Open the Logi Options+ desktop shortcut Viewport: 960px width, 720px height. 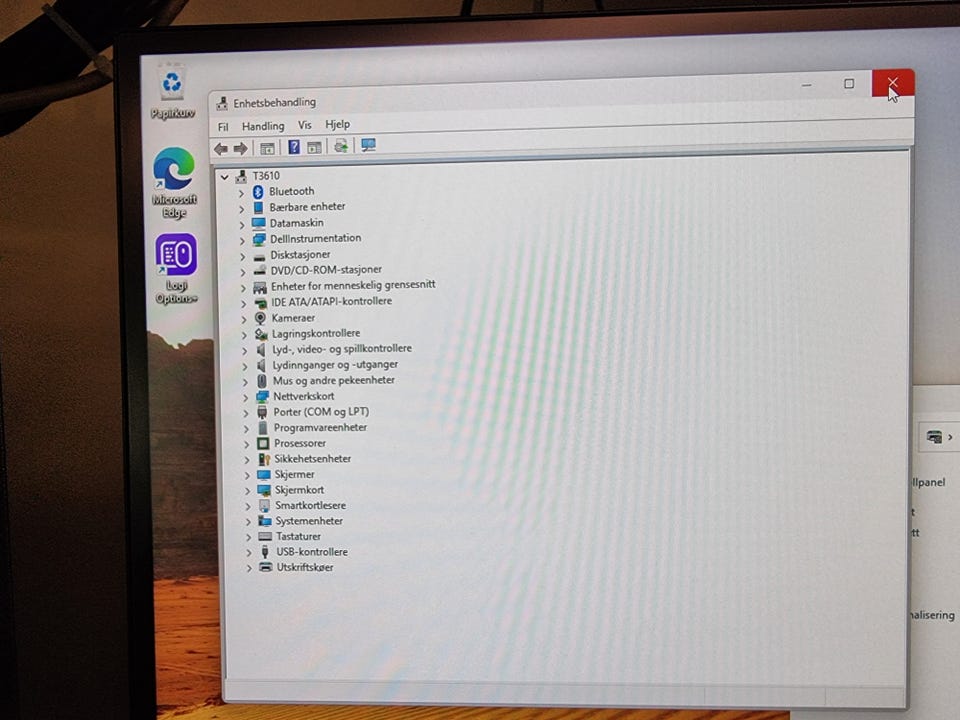(x=176, y=268)
